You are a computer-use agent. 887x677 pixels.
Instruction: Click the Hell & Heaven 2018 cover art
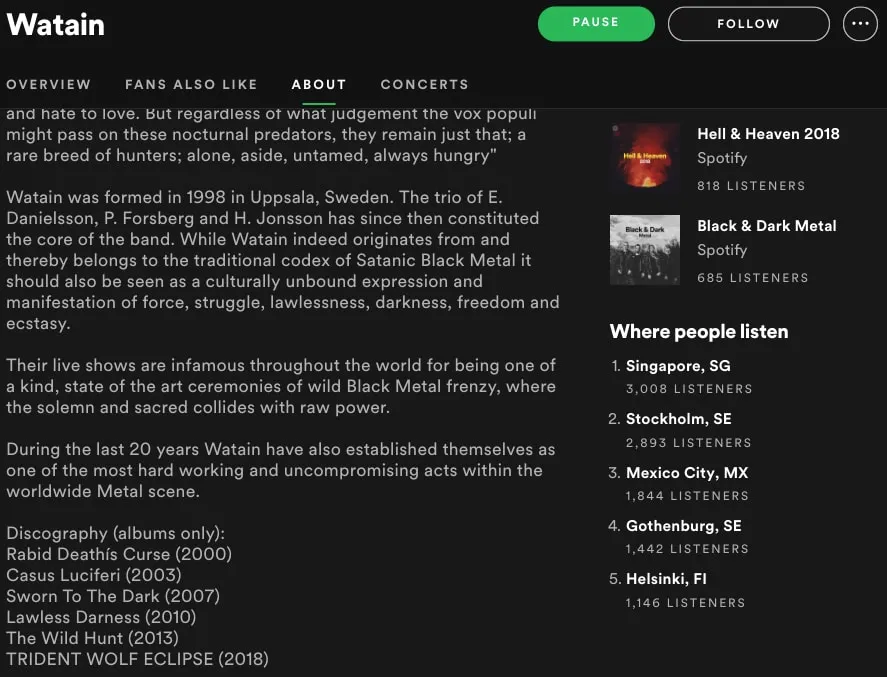point(644,157)
